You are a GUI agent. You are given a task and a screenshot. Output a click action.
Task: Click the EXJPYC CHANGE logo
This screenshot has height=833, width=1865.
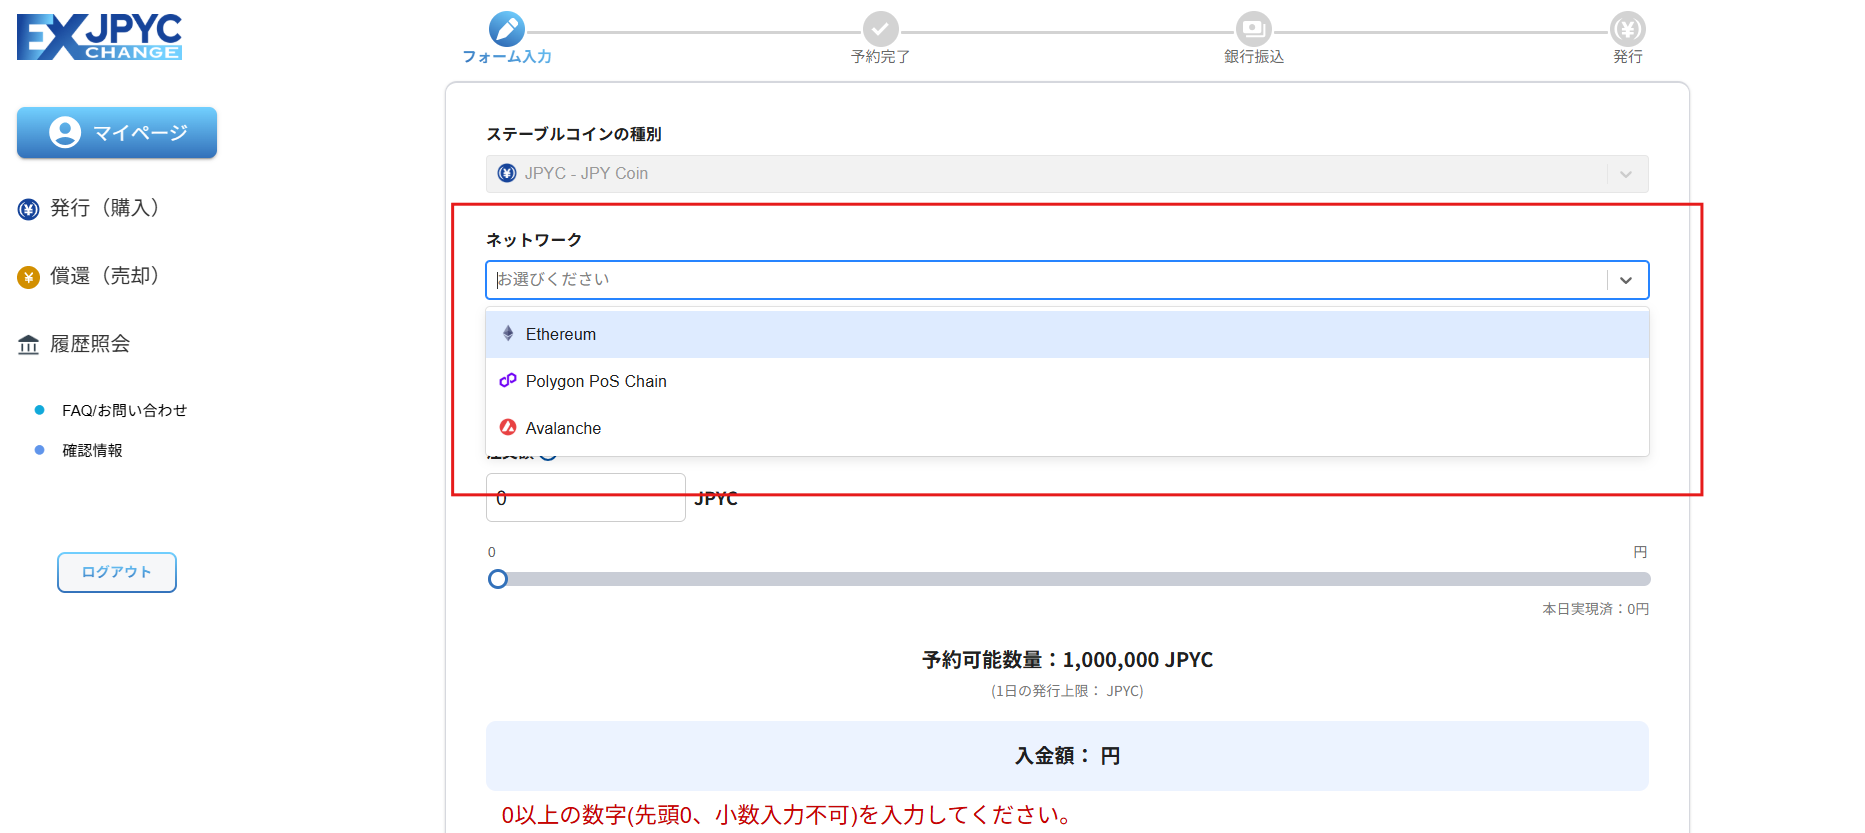pyautogui.click(x=99, y=37)
